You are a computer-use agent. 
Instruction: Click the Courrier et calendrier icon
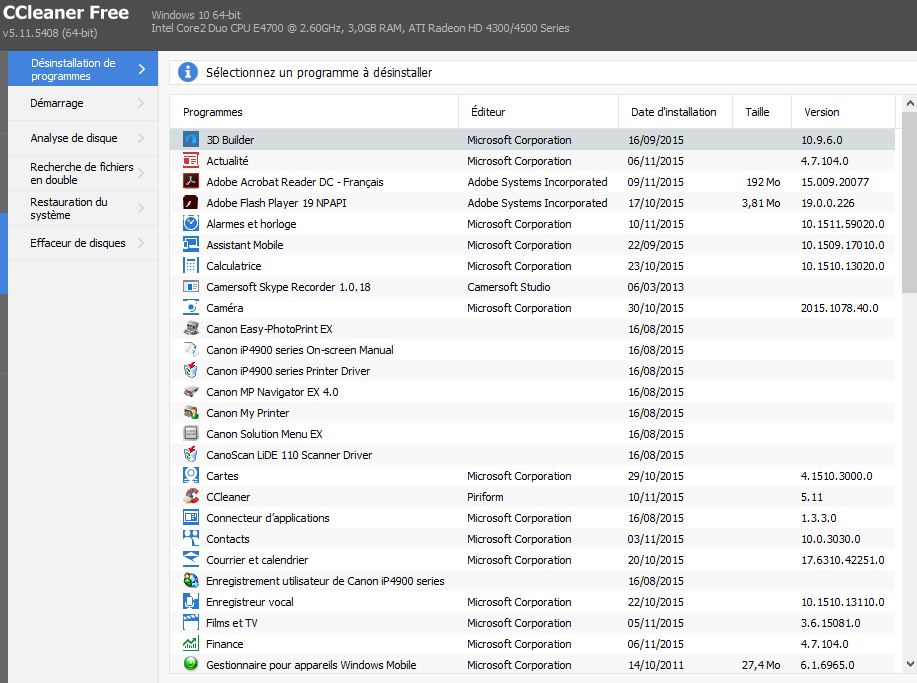(x=191, y=560)
